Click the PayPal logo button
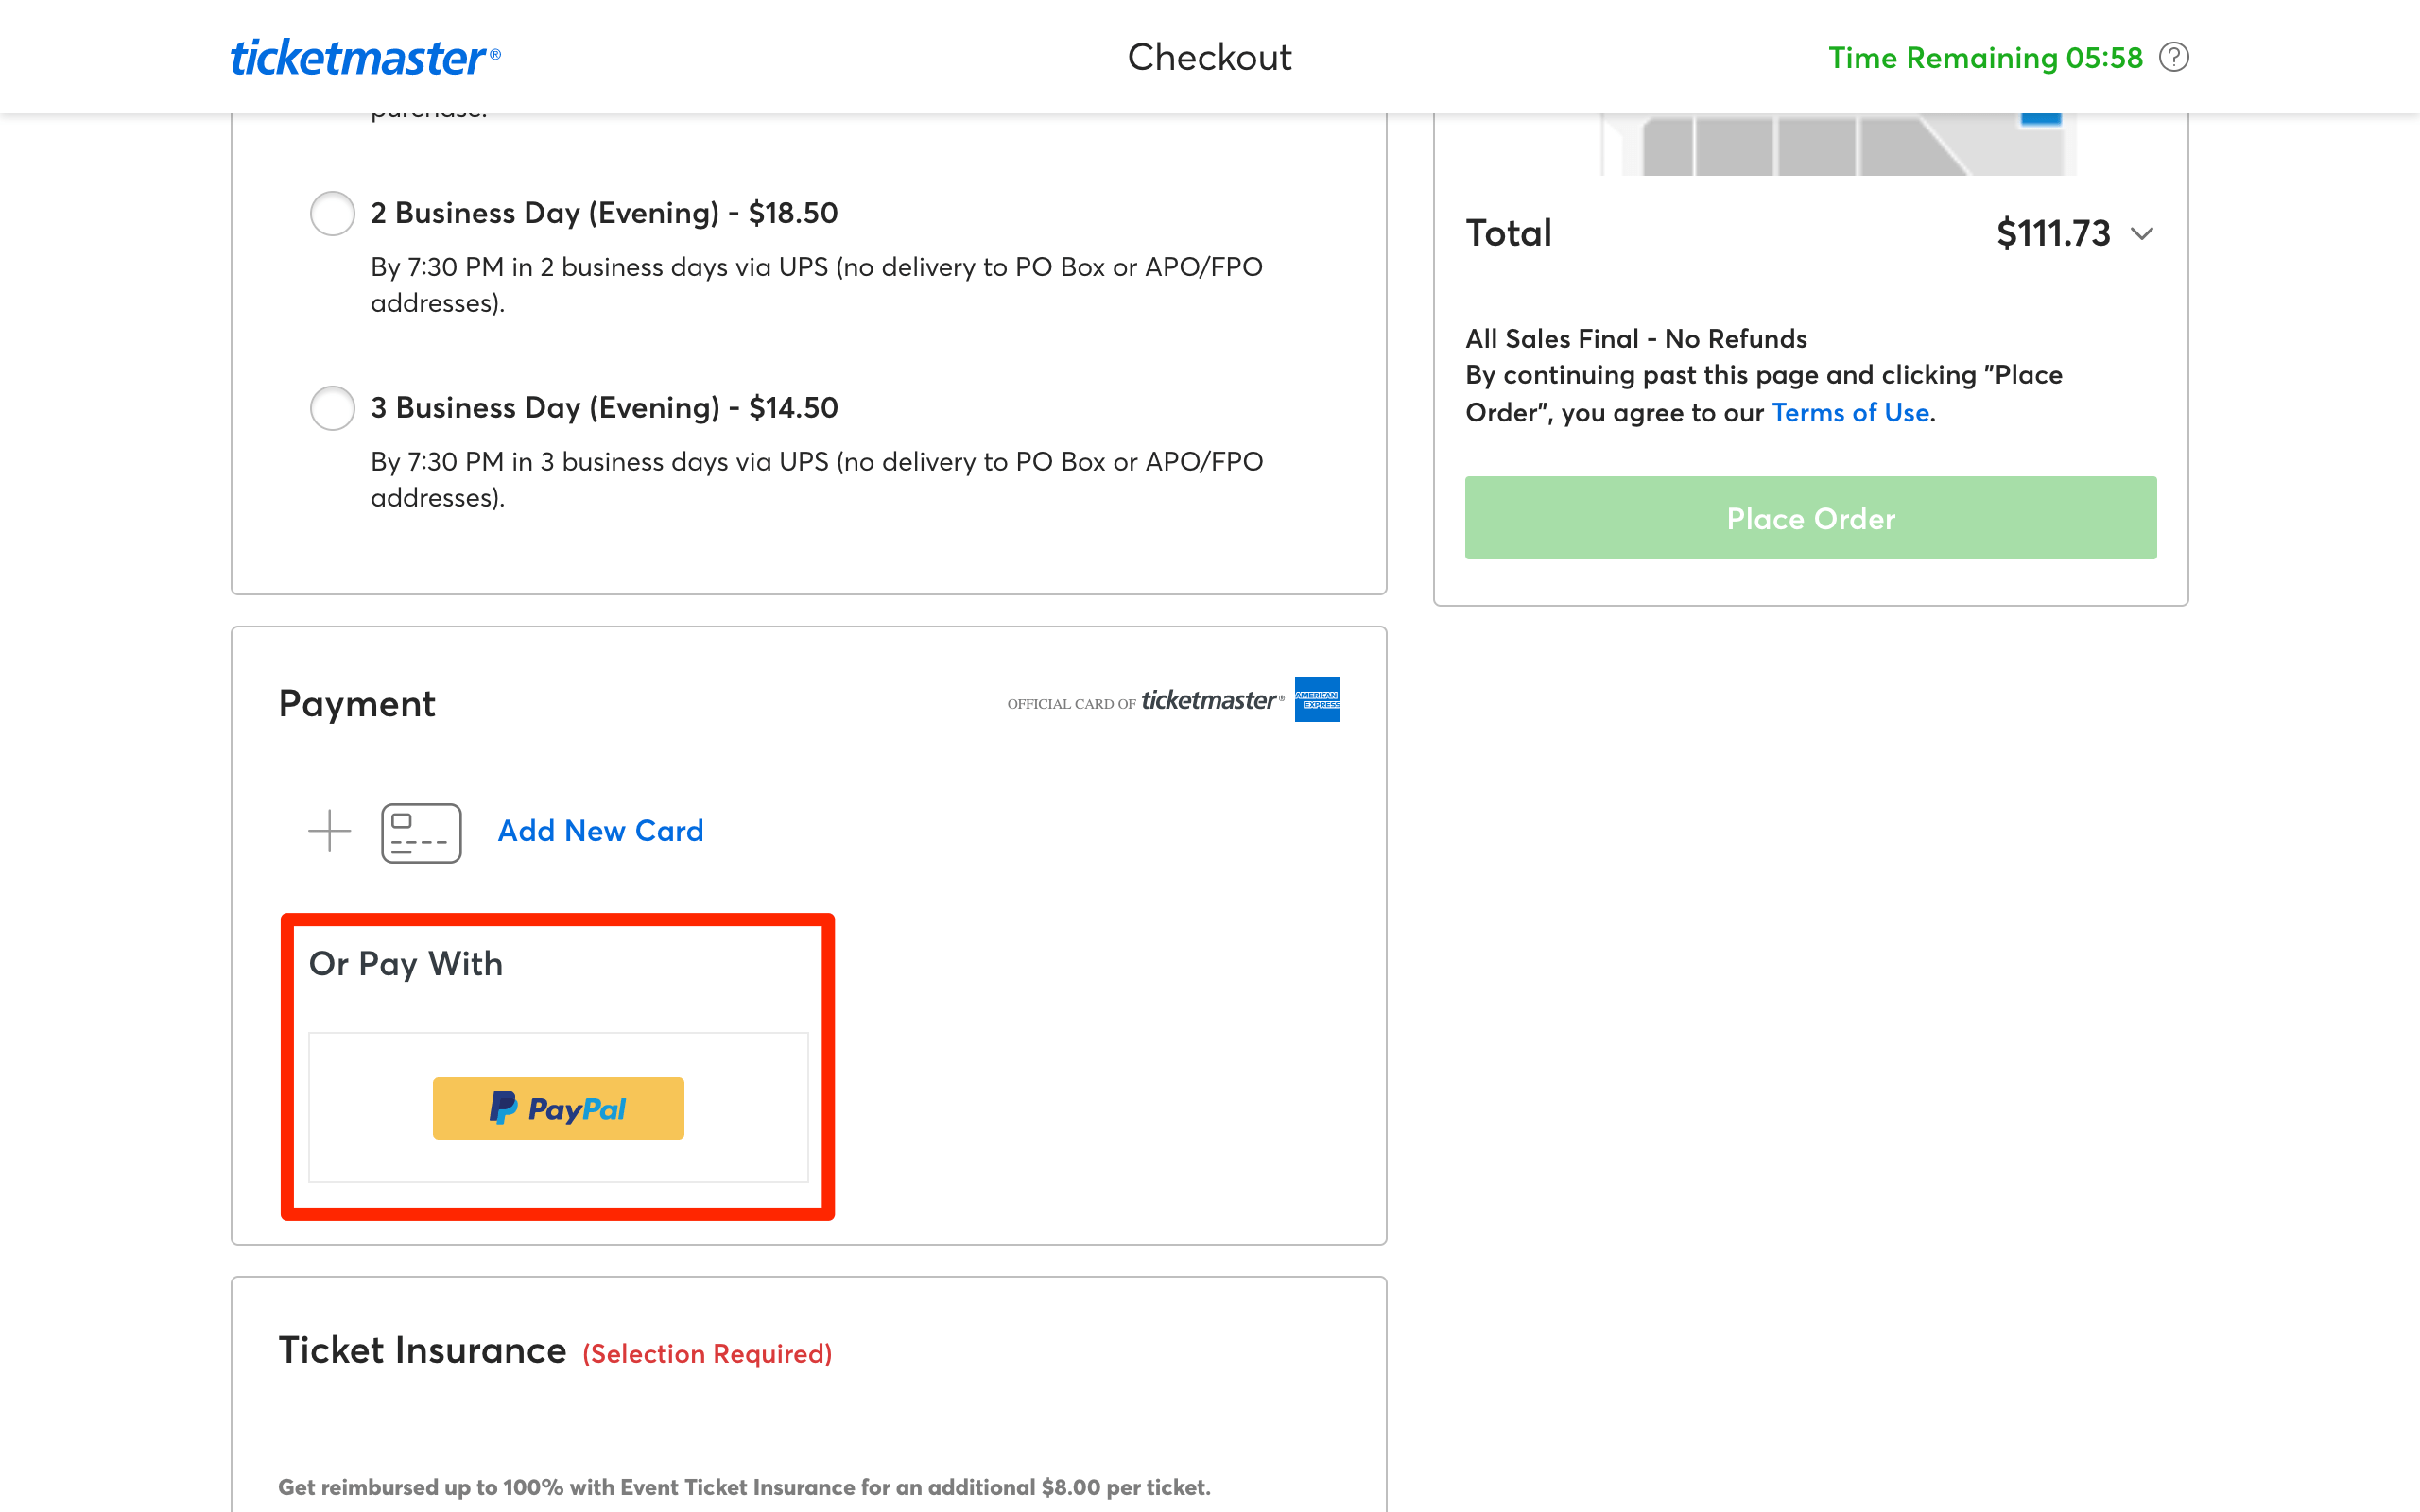This screenshot has height=1512, width=2420. point(557,1108)
